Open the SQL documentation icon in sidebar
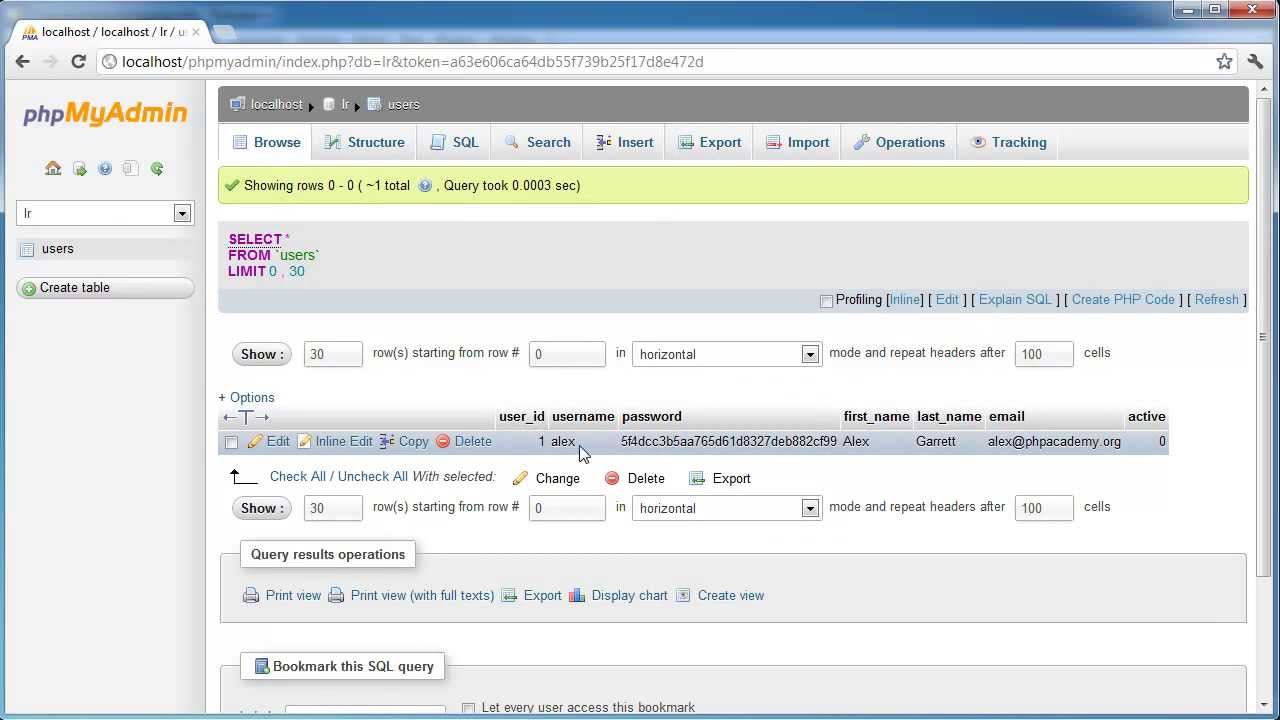Viewport: 1280px width, 720px height. pyautogui.click(x=131, y=169)
